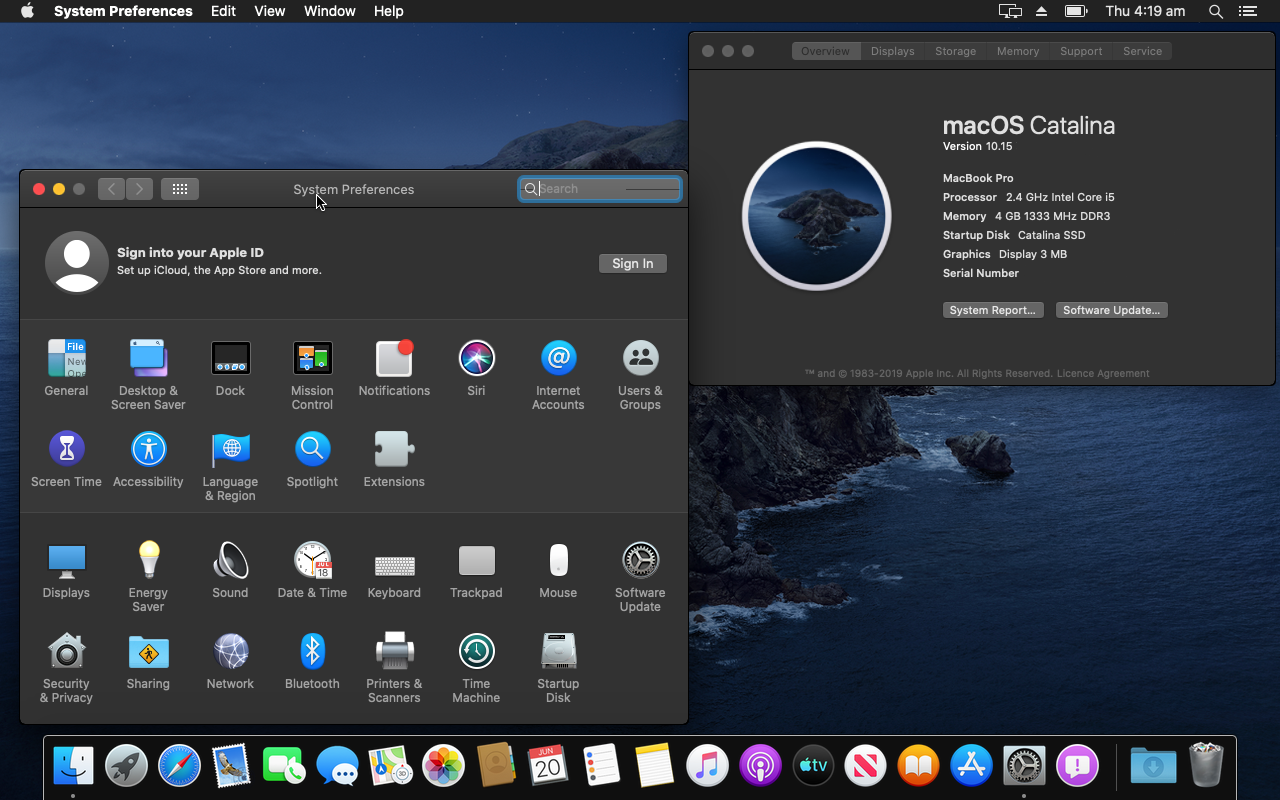
Task: Click the Sign In button
Action: pyautogui.click(x=632, y=263)
